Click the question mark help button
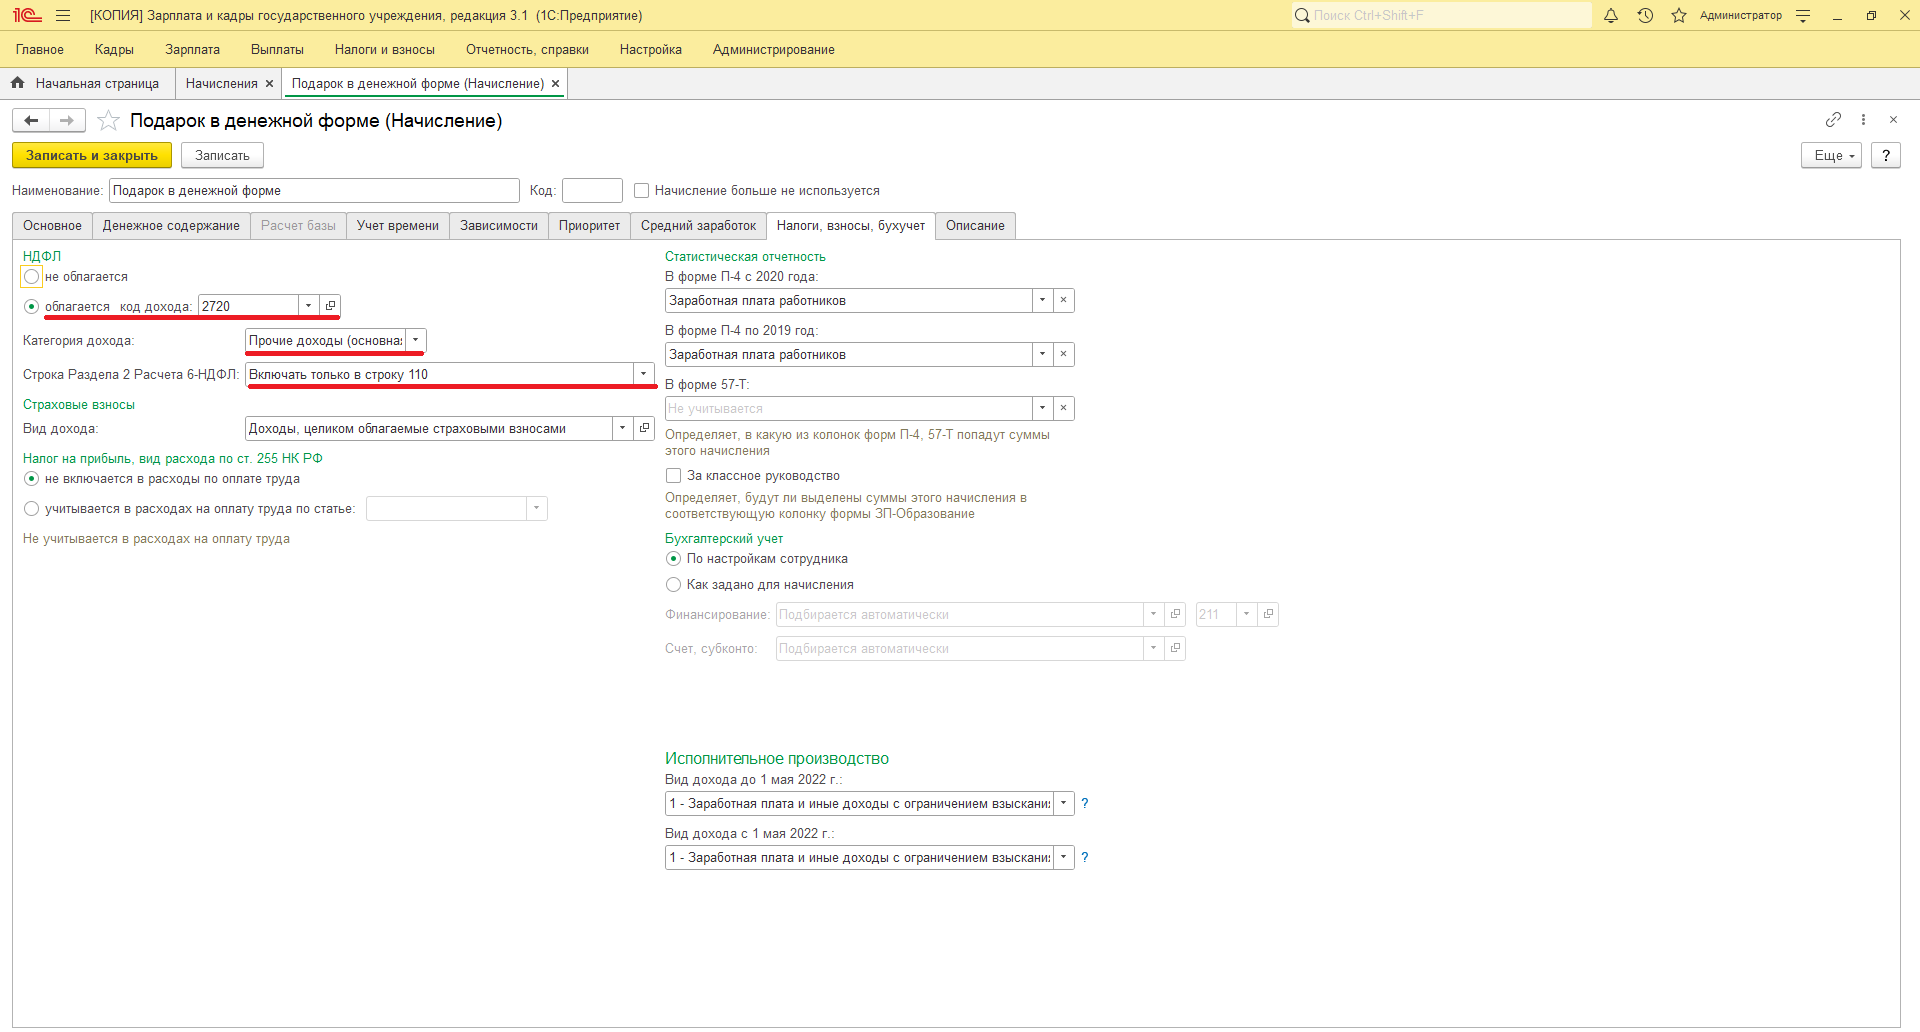The height and width of the screenshot is (1032, 1920). [x=1885, y=155]
